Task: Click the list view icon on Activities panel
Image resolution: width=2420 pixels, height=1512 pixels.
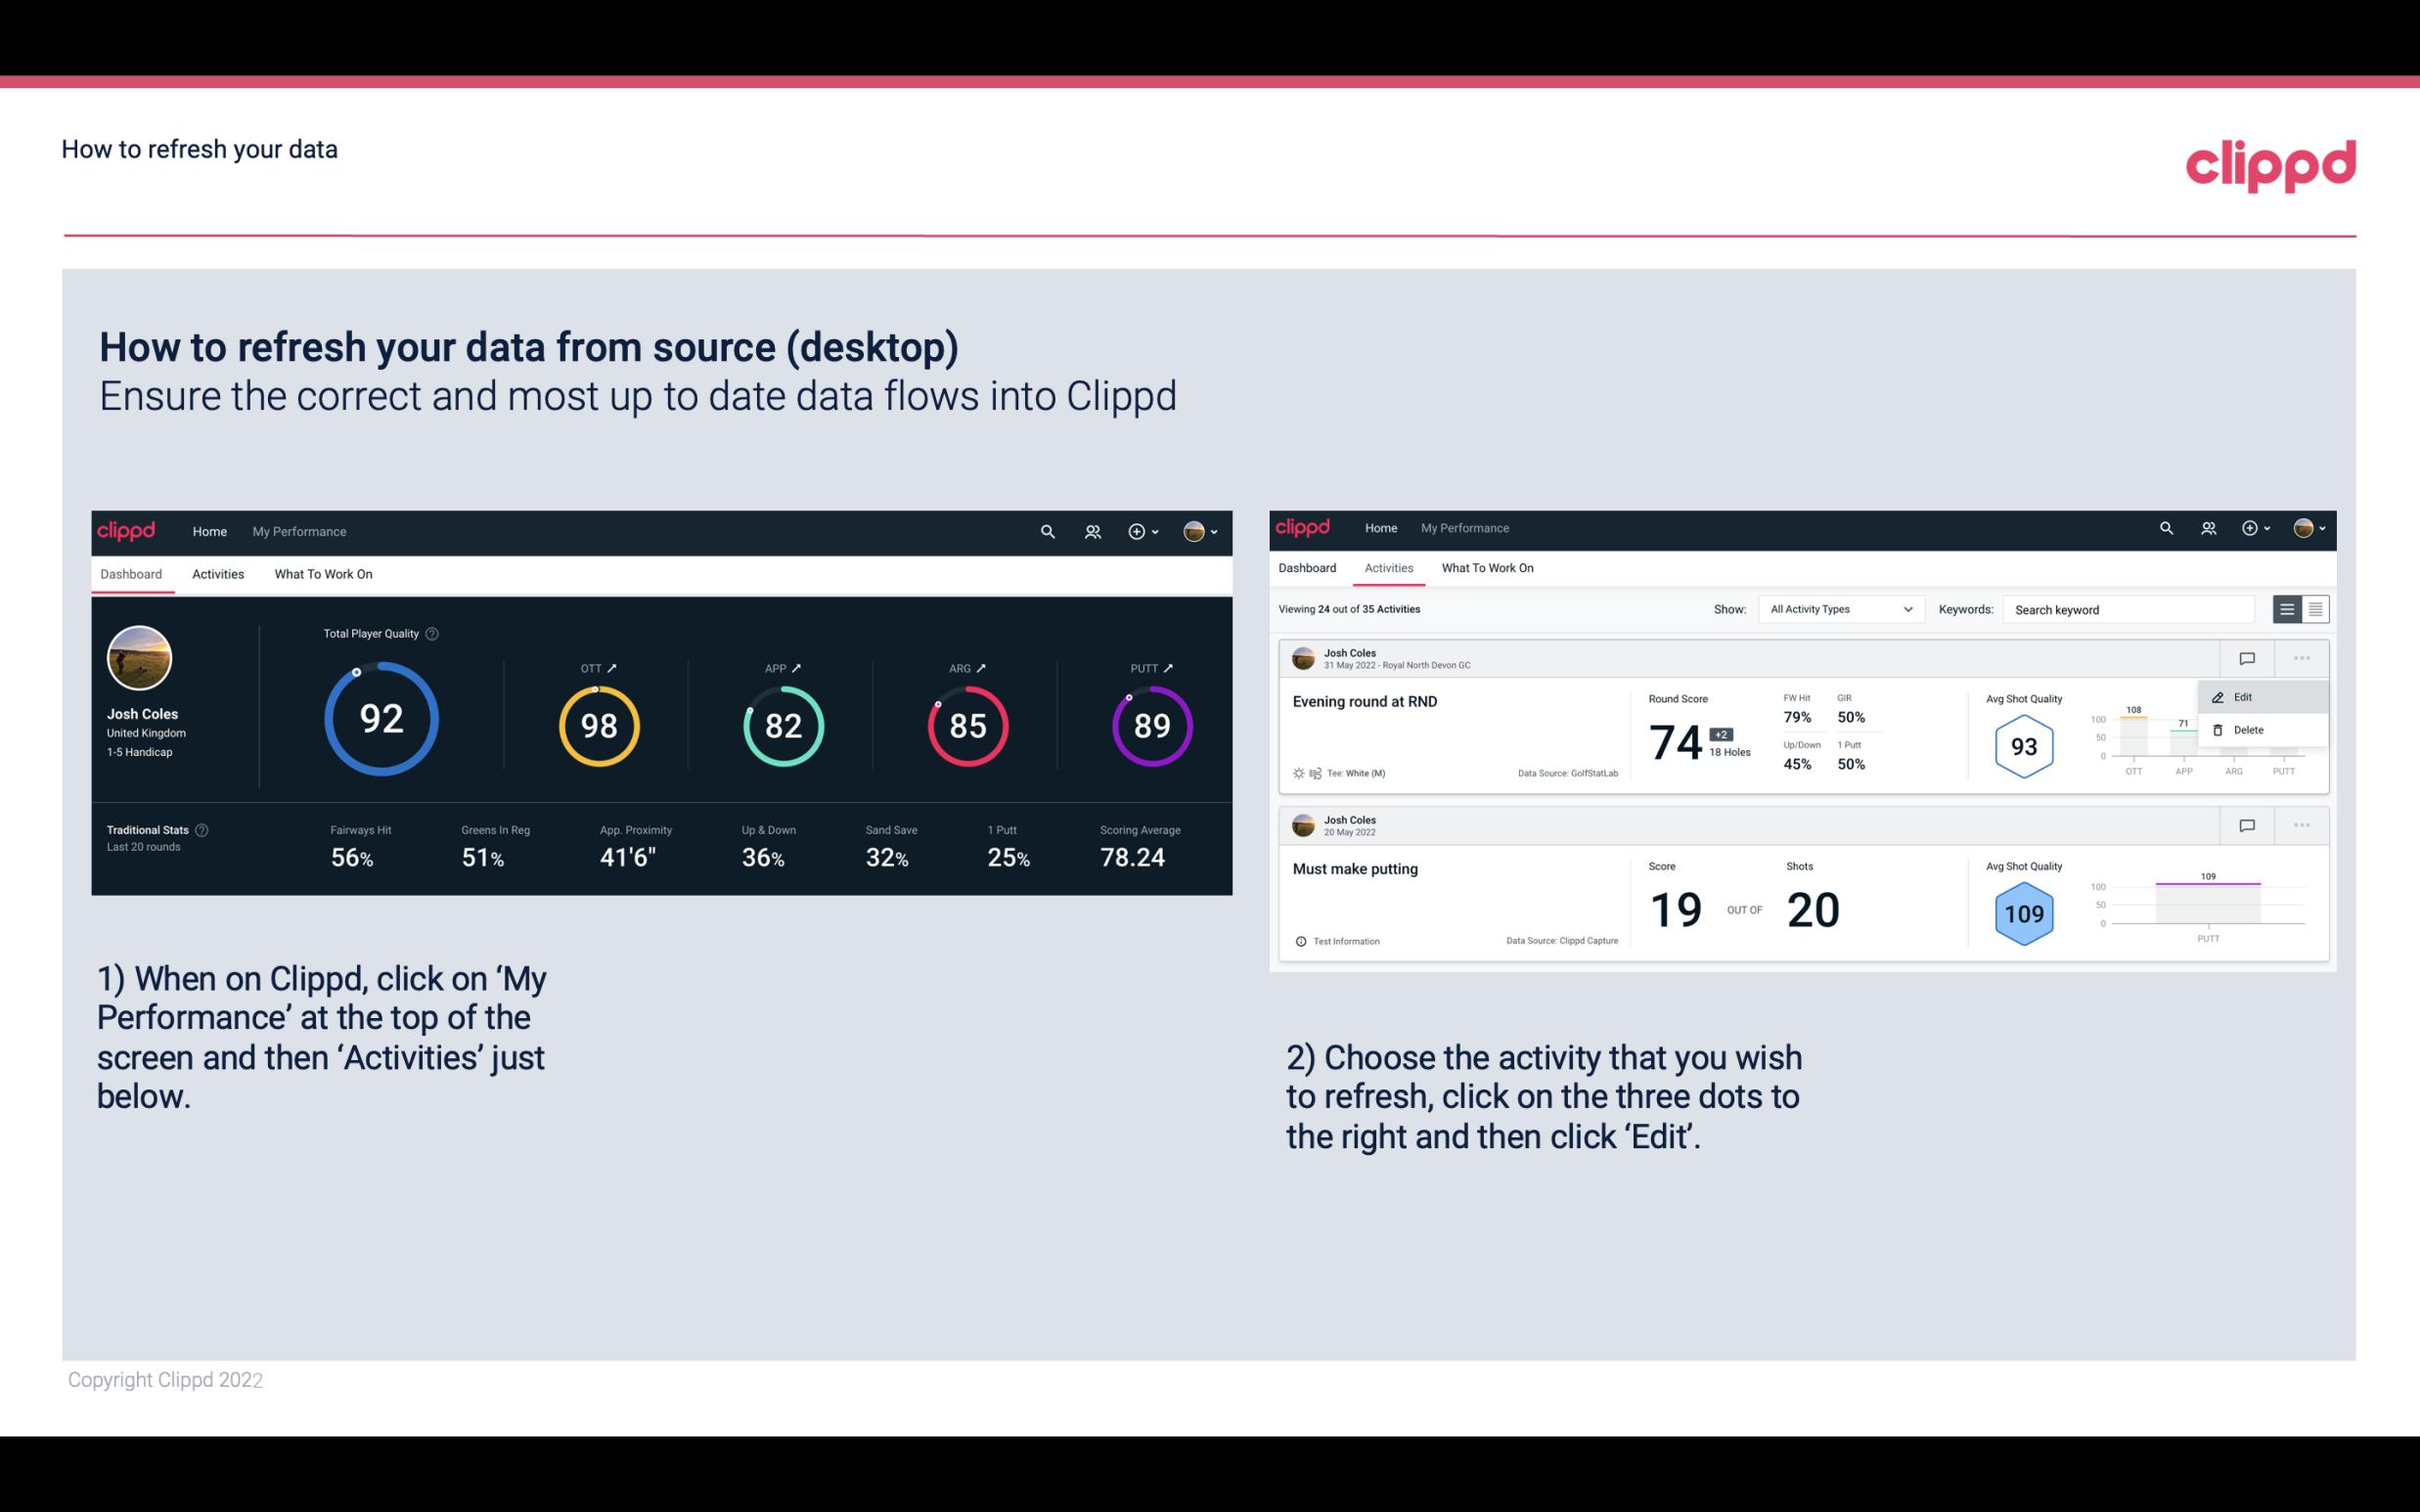Action: coord(2288,608)
